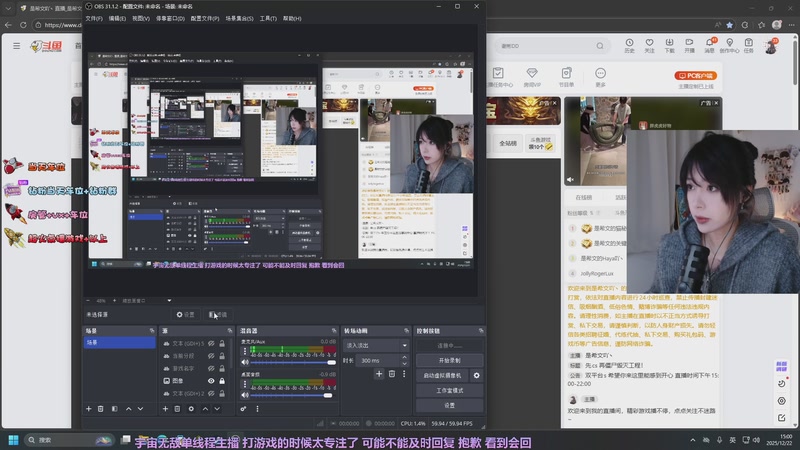
Task: Increase transition duration with up stepper
Action: (405, 358)
